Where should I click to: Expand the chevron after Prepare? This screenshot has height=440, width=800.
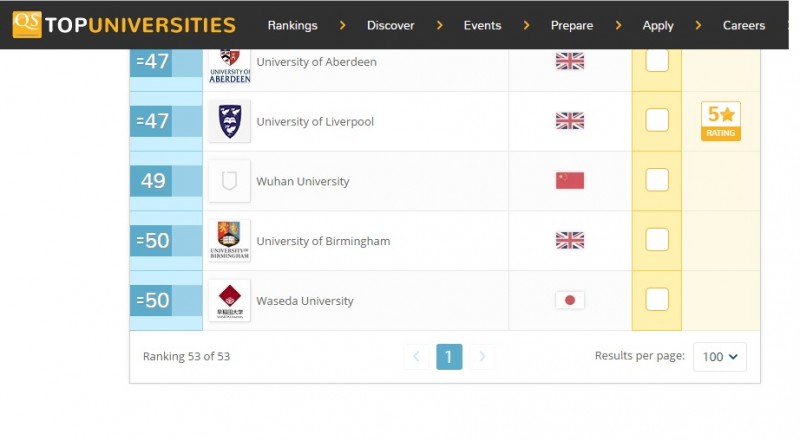618,25
